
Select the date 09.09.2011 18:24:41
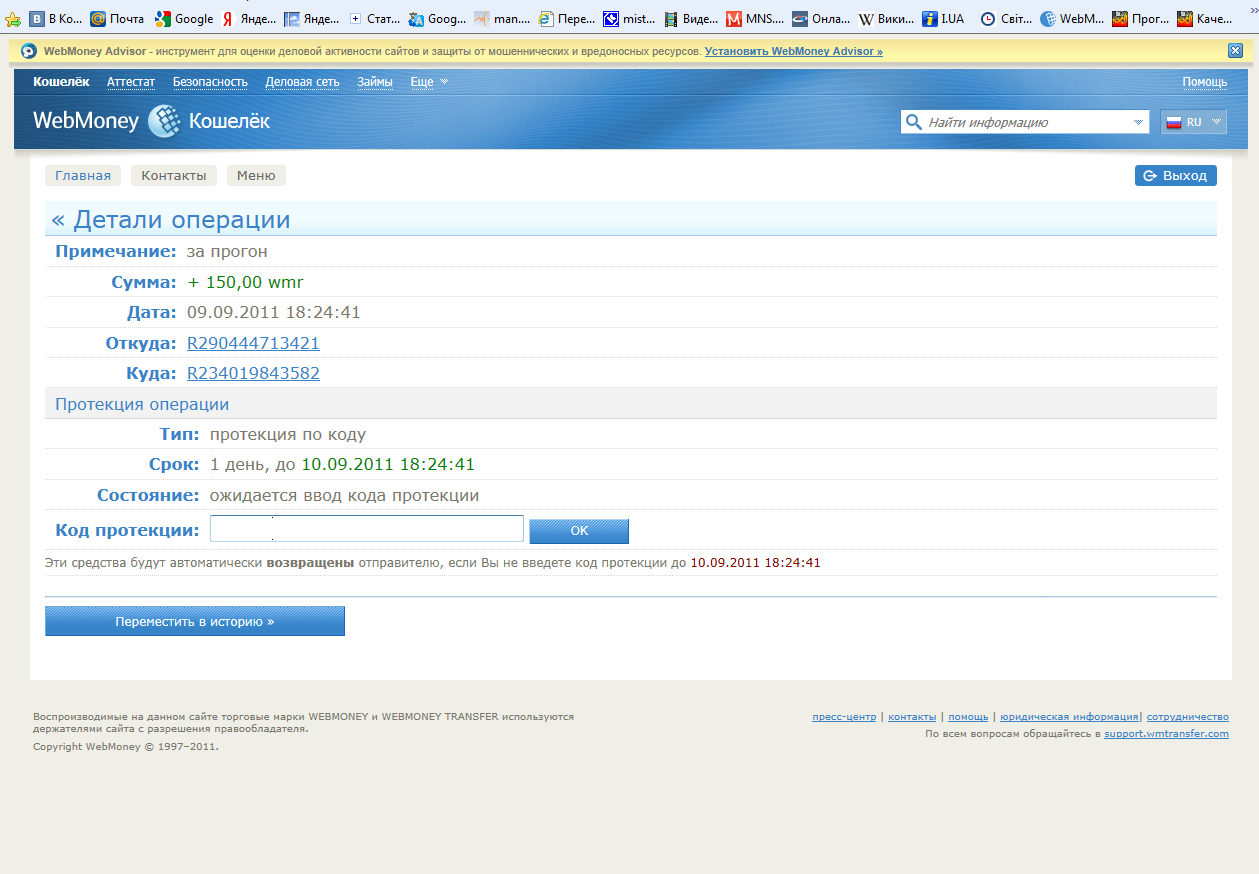coord(274,312)
